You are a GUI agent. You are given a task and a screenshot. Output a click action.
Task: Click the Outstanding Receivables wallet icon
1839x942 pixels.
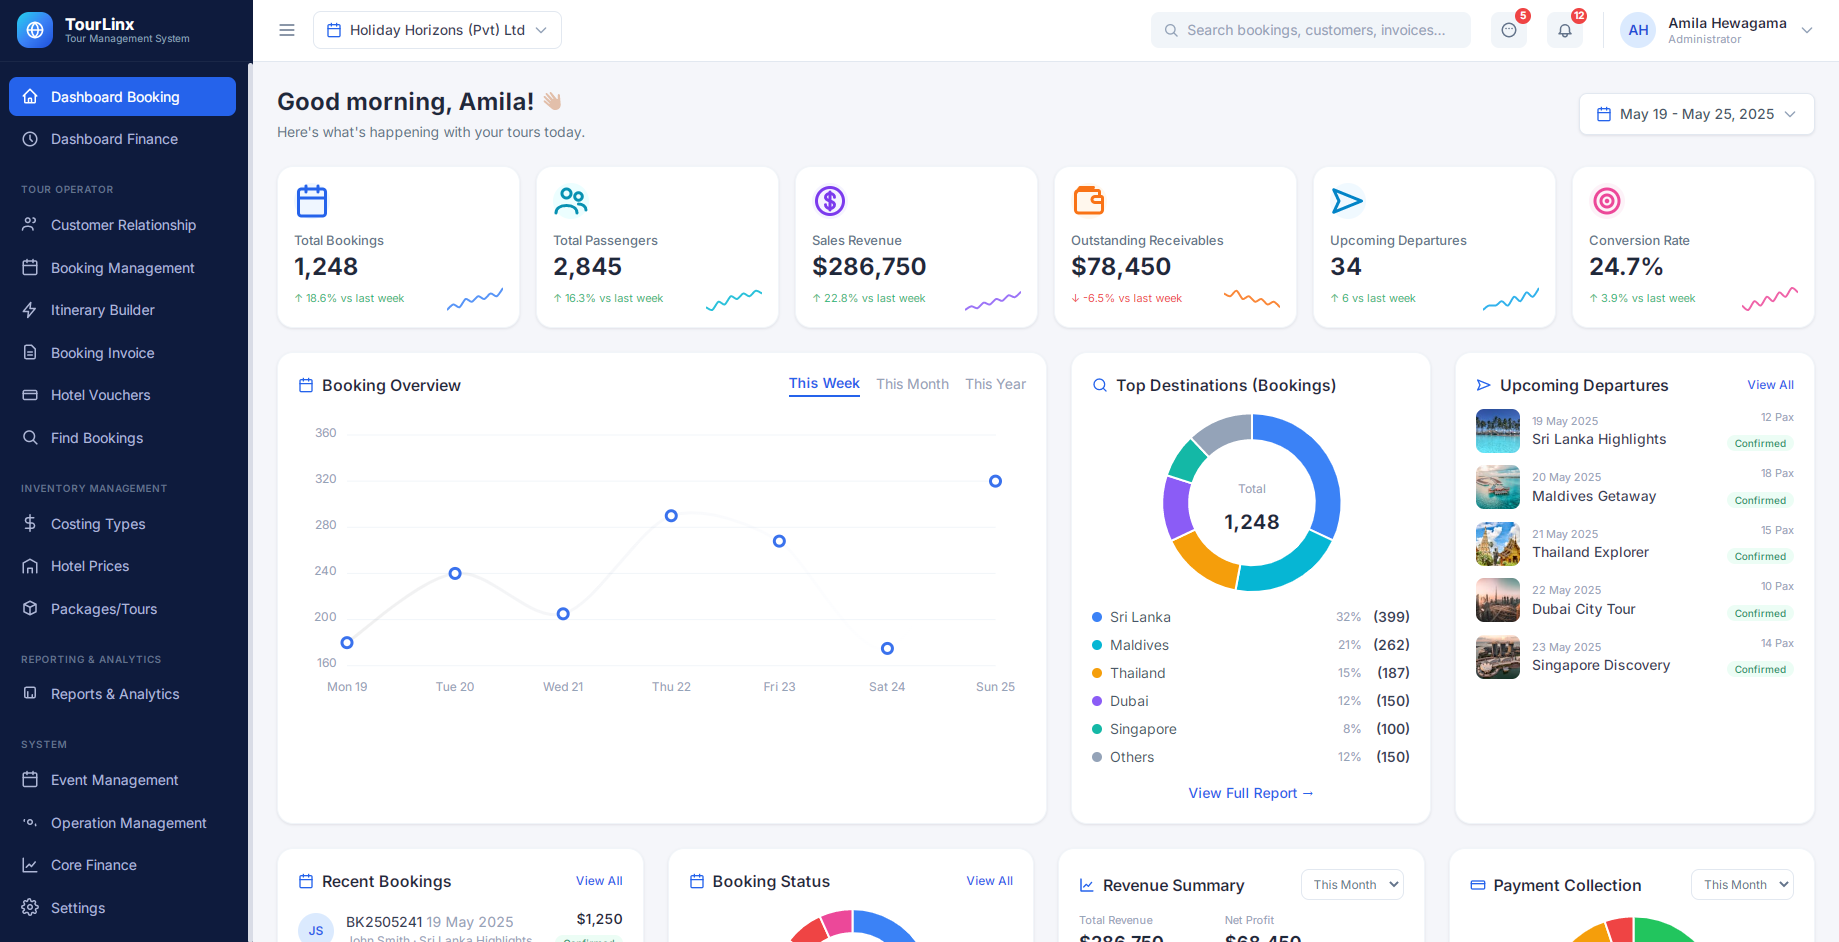[1089, 201]
